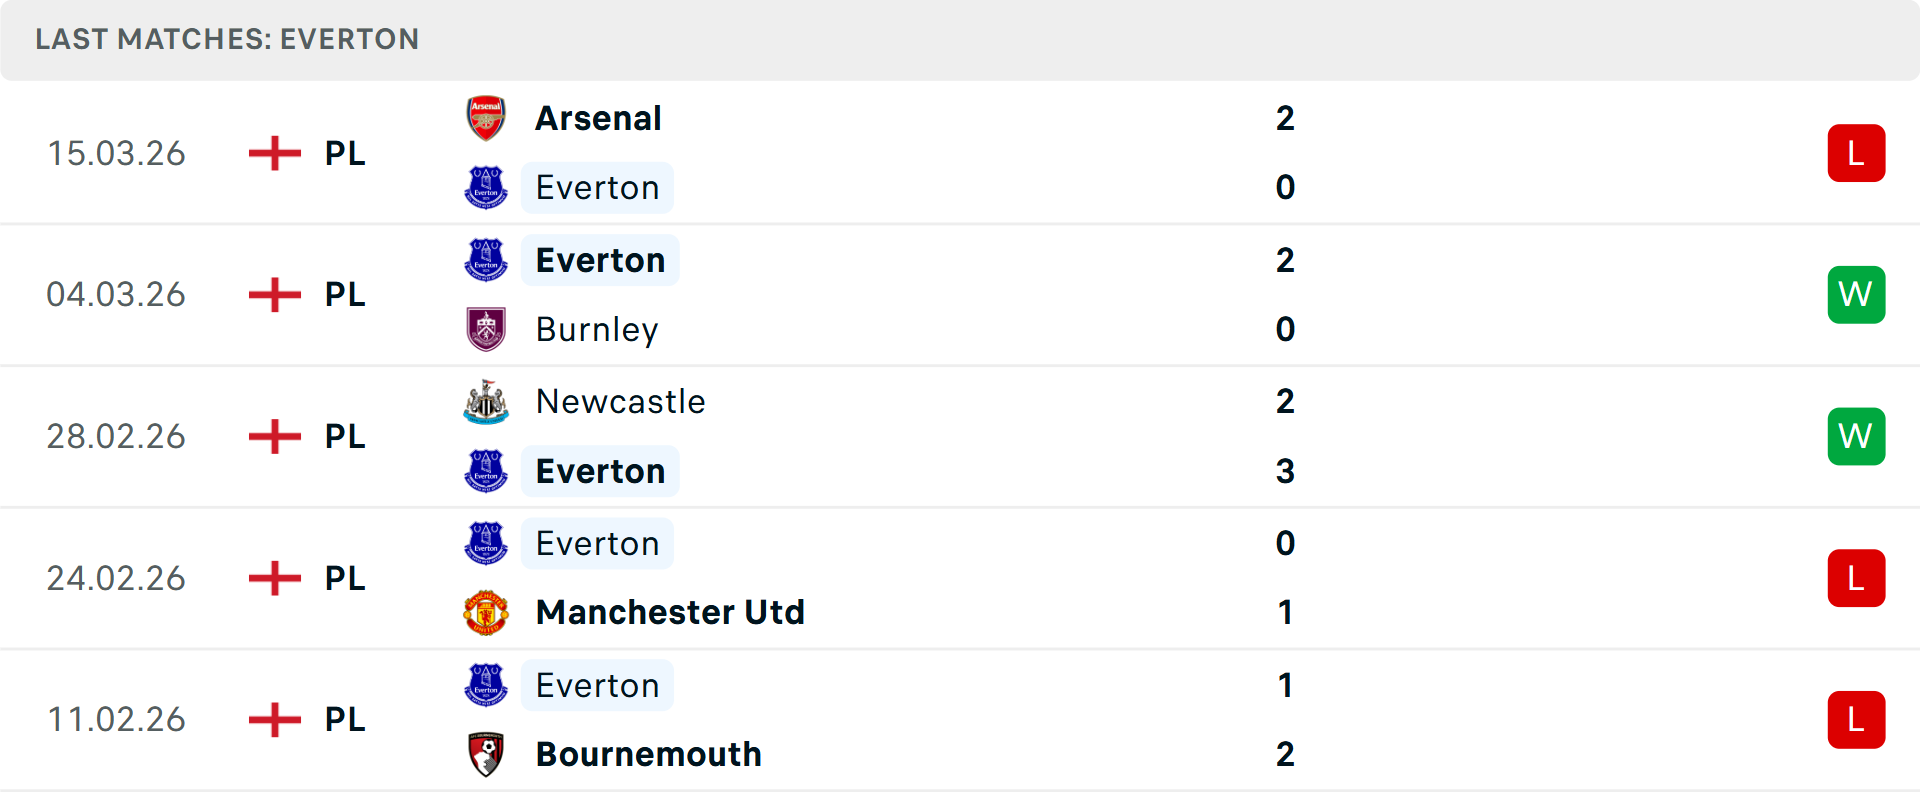Click the England flag beside 15.03.26

(x=273, y=153)
